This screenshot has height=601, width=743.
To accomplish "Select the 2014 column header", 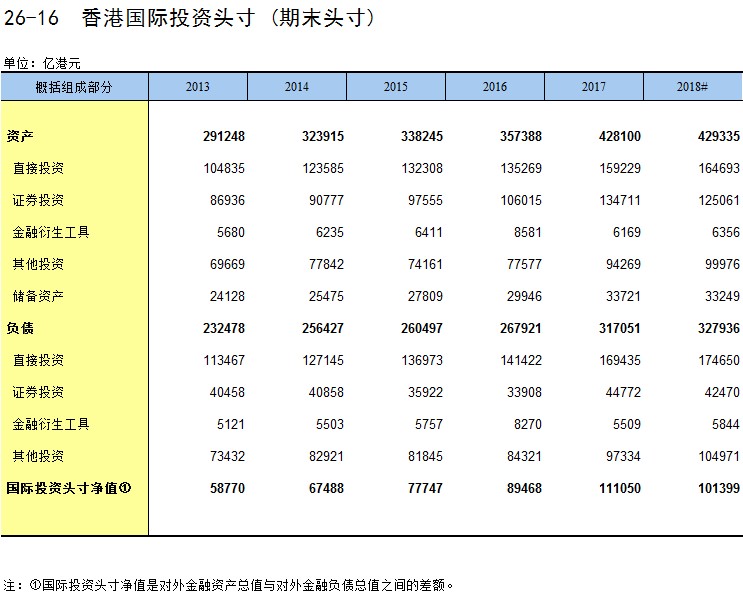I will pos(297,87).
